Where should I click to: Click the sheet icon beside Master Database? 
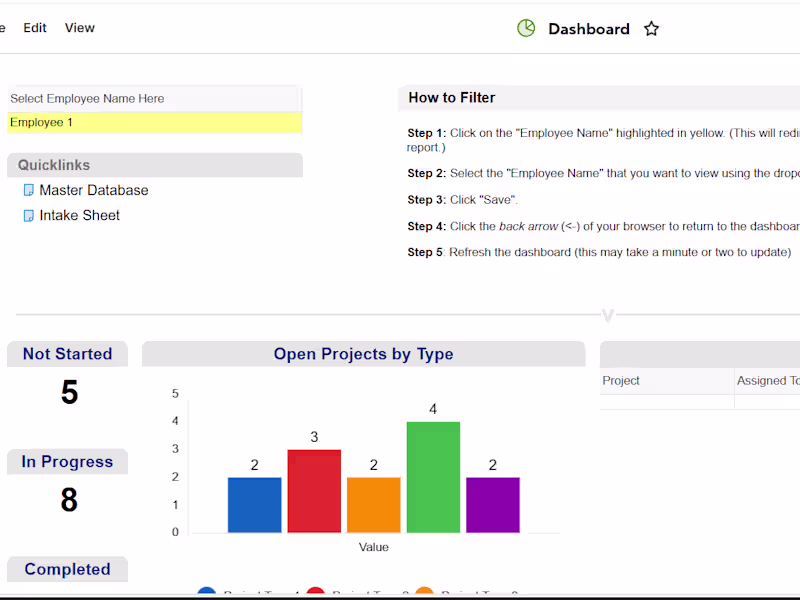(28, 190)
